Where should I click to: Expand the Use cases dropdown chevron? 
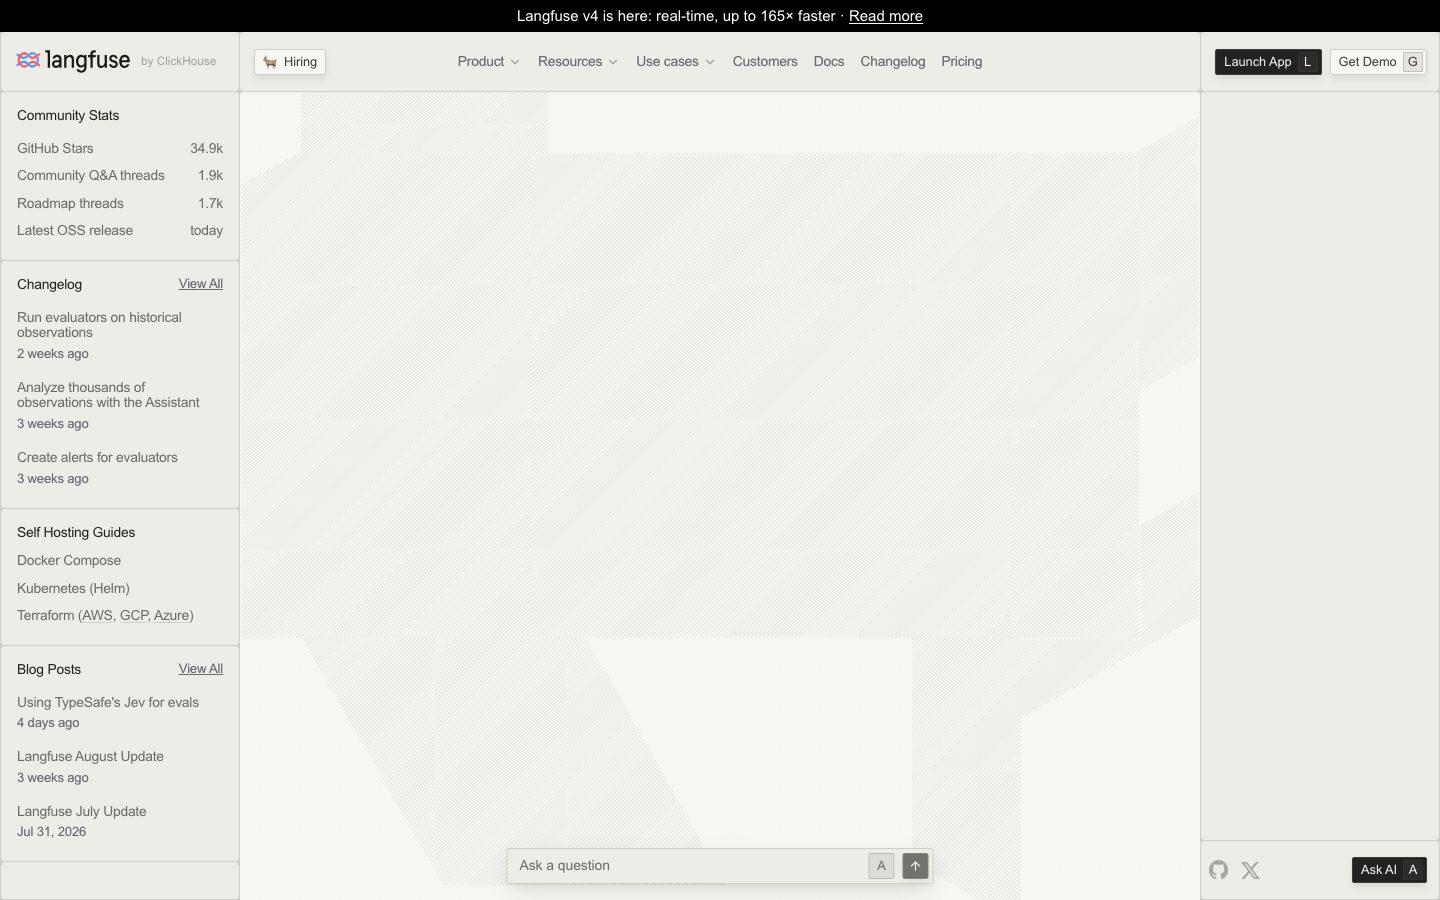(710, 62)
